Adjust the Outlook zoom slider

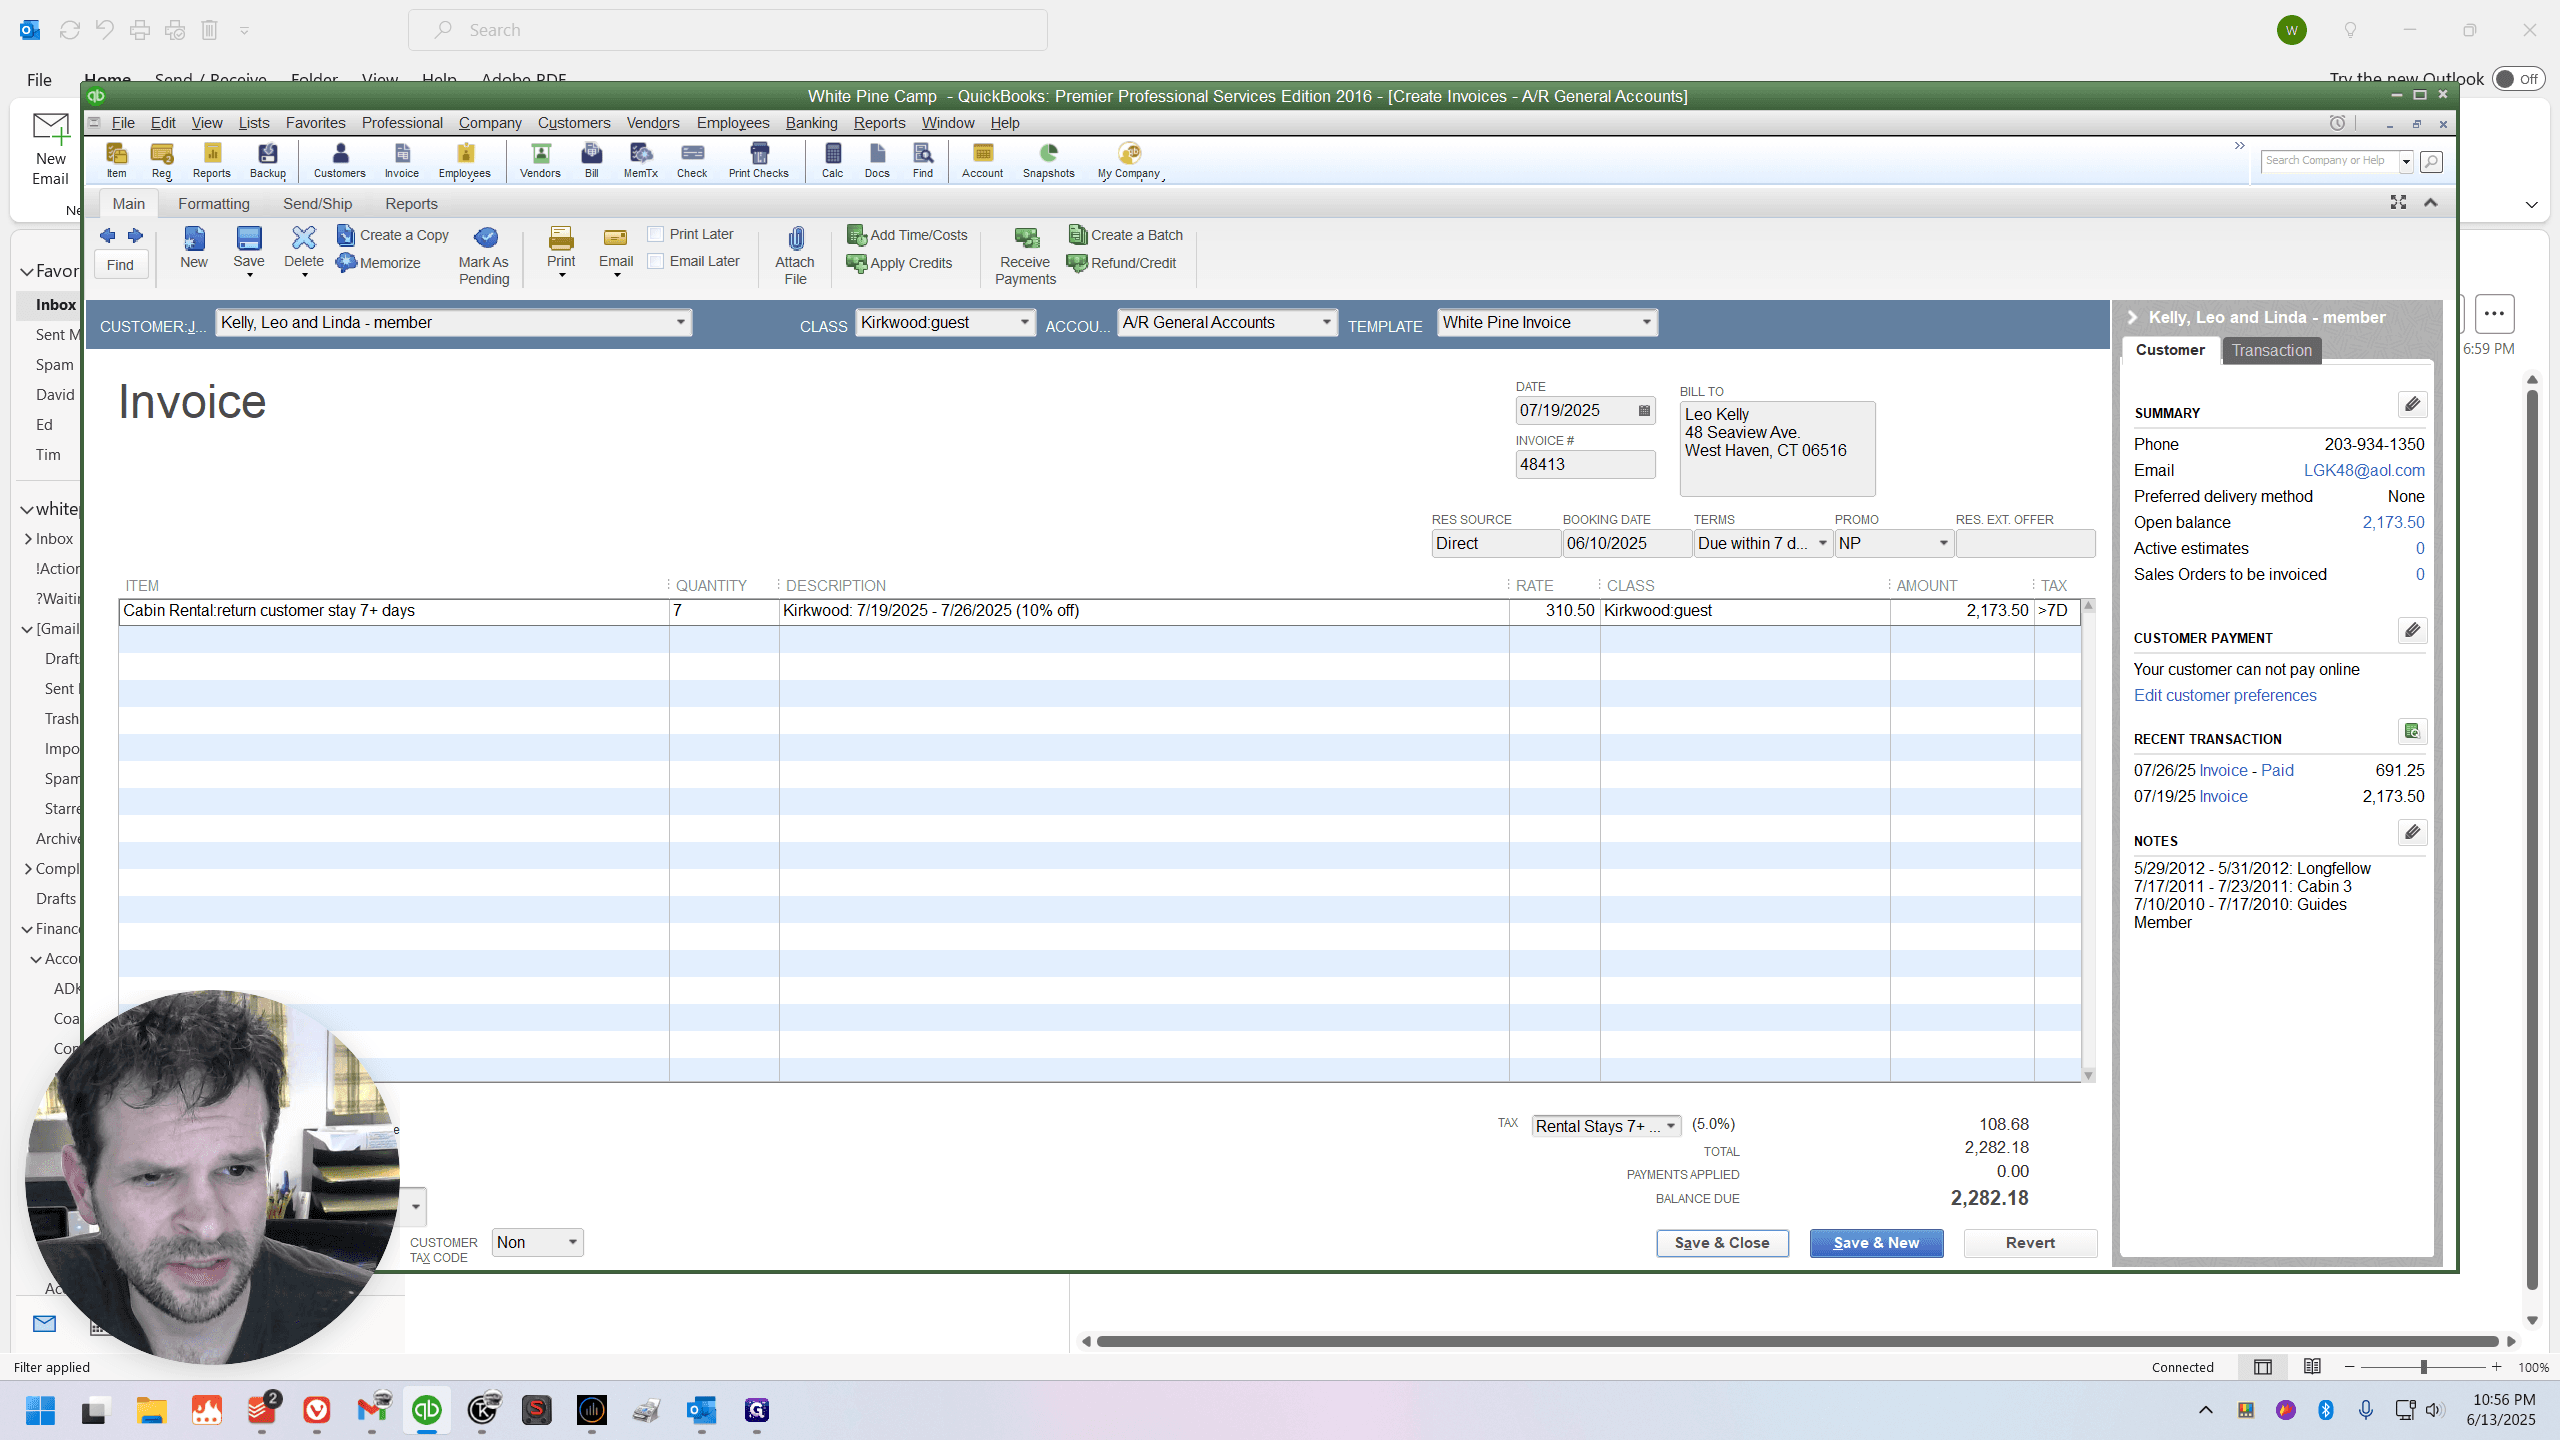pyautogui.click(x=2422, y=1367)
